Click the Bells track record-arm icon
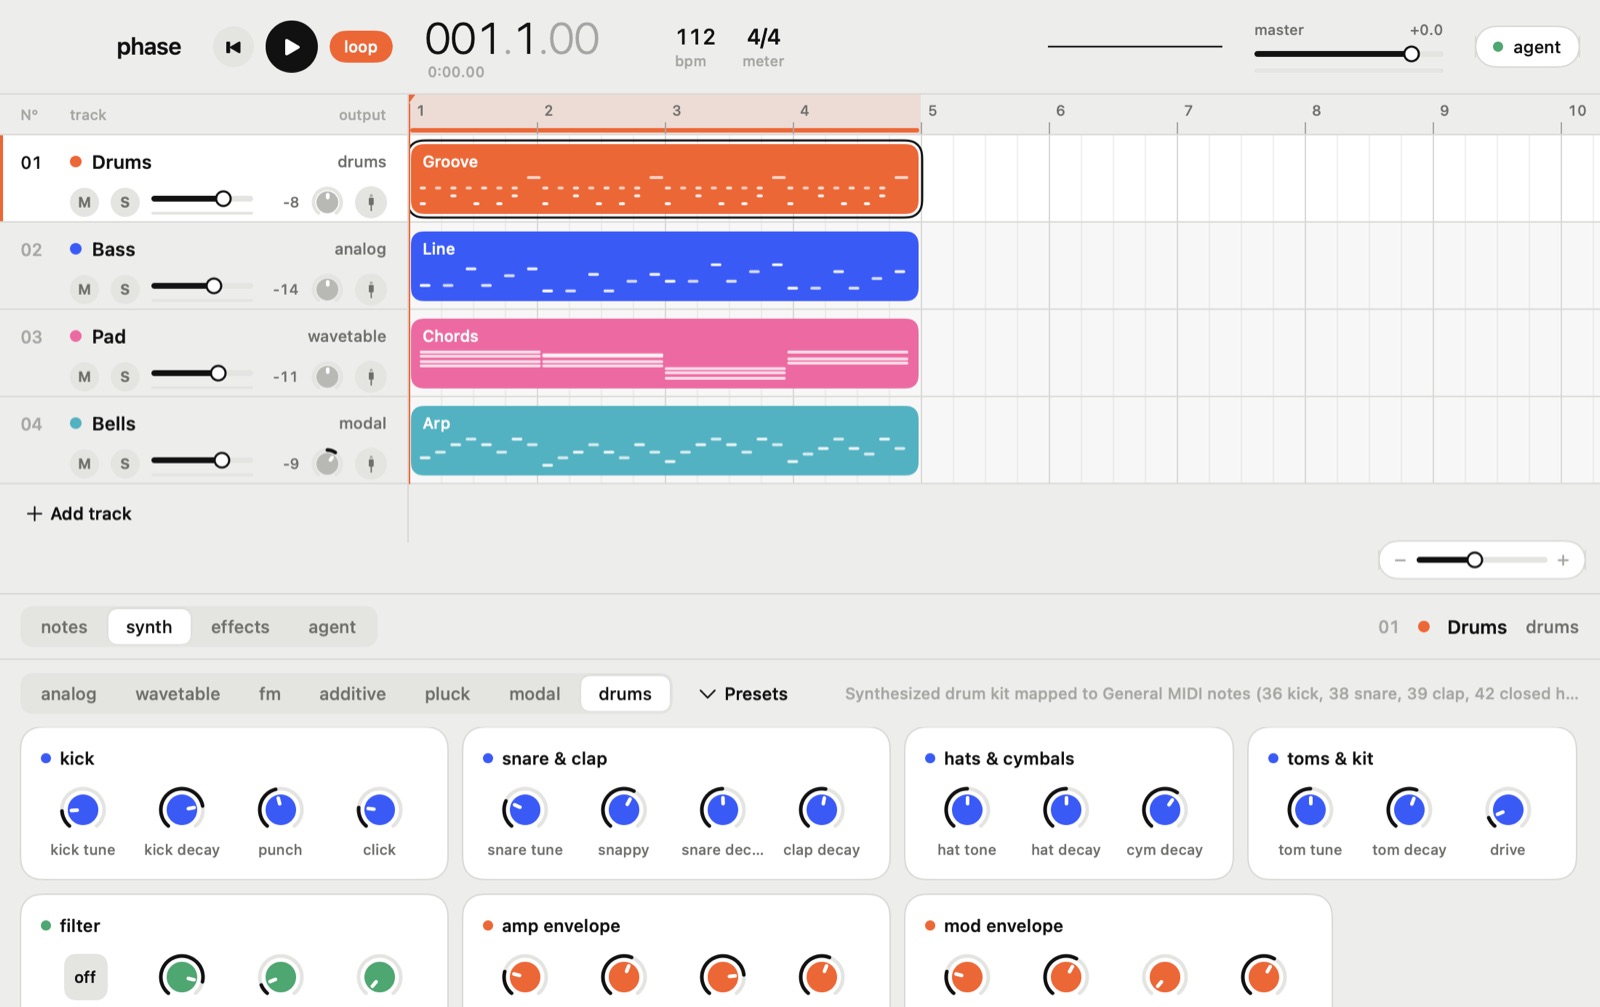This screenshot has width=1600, height=1007. tap(371, 464)
